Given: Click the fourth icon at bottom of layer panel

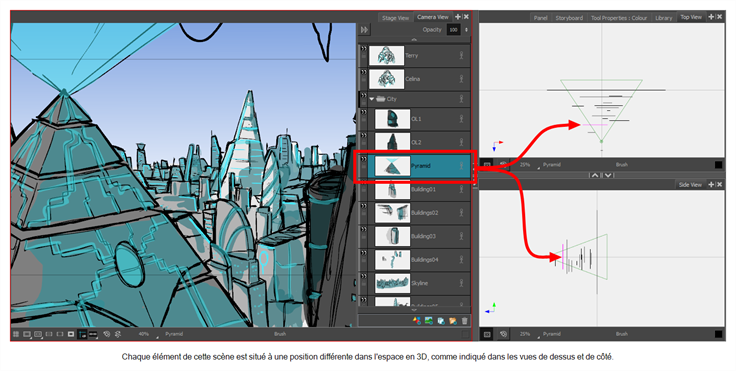Looking at the screenshot, I should point(452,321).
